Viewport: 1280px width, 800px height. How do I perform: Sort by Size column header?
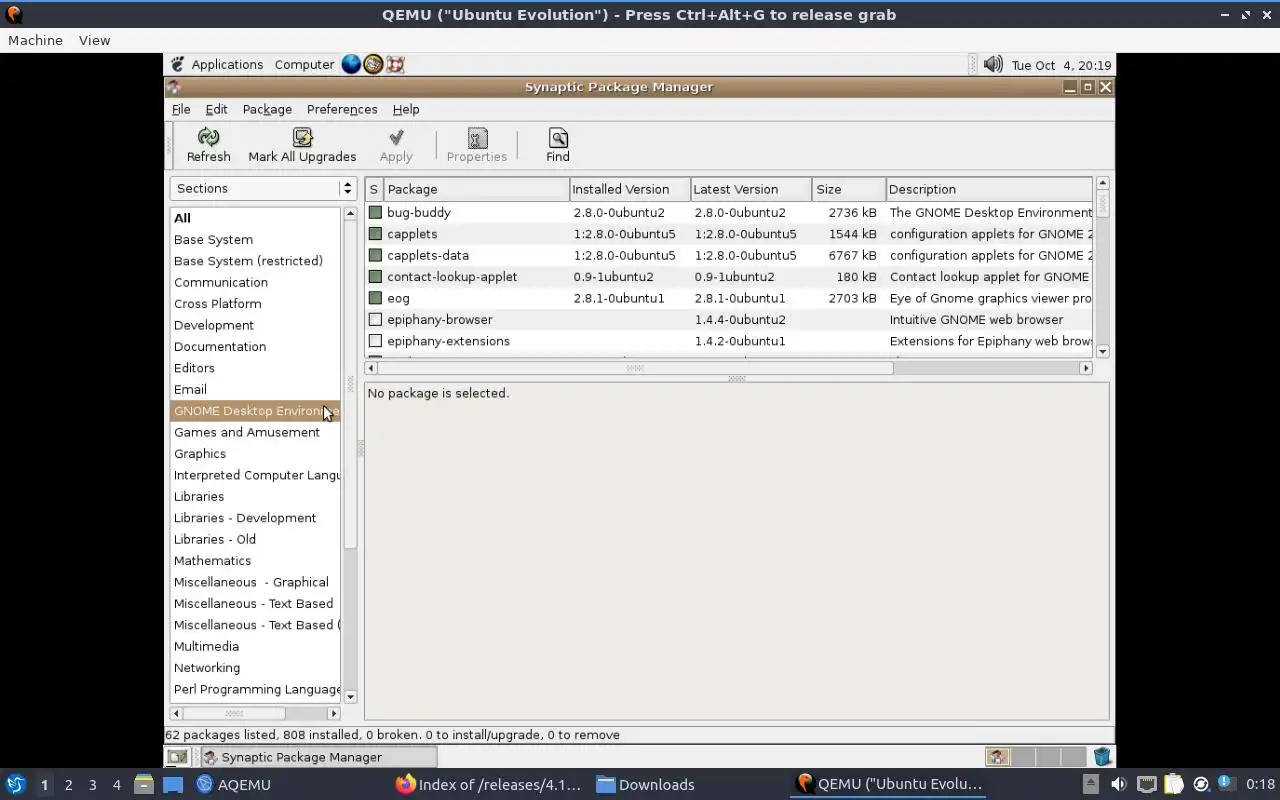(x=849, y=189)
